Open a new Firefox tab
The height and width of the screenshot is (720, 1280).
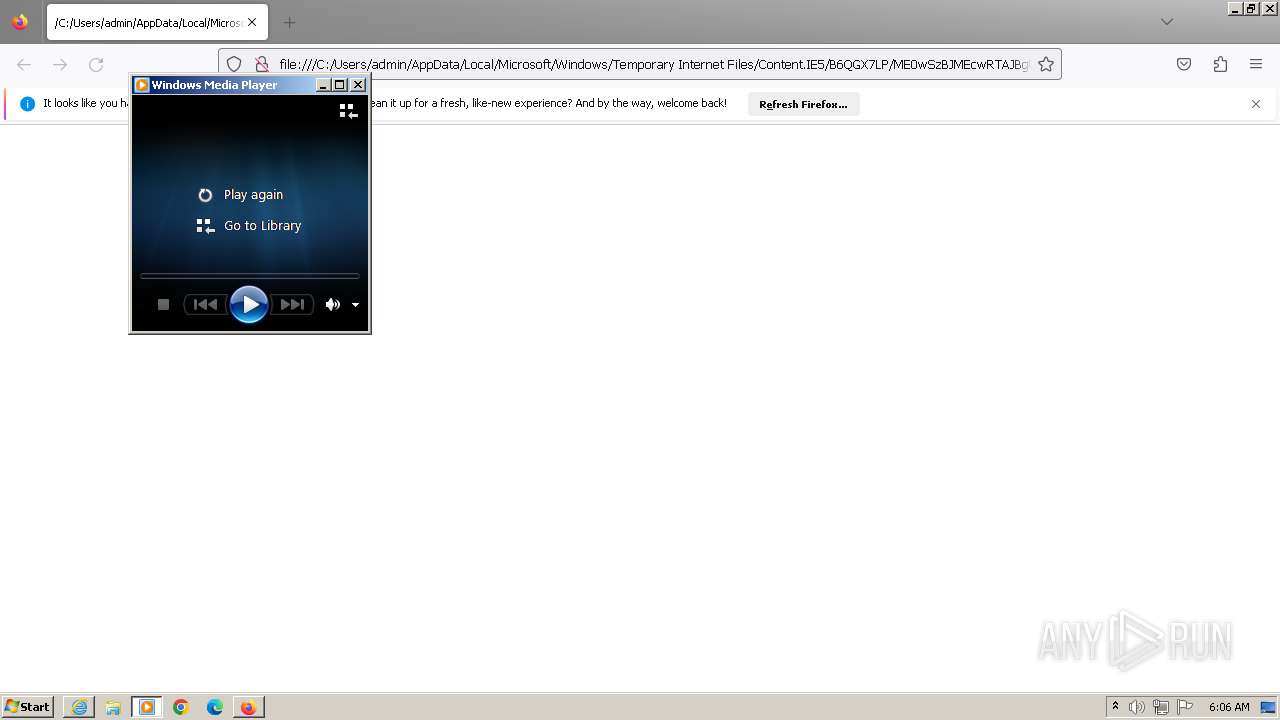[x=289, y=22]
